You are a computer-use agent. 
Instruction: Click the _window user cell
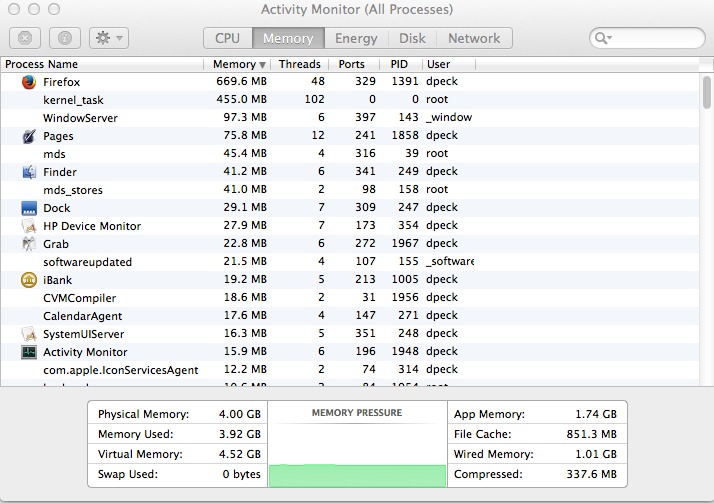(449, 117)
